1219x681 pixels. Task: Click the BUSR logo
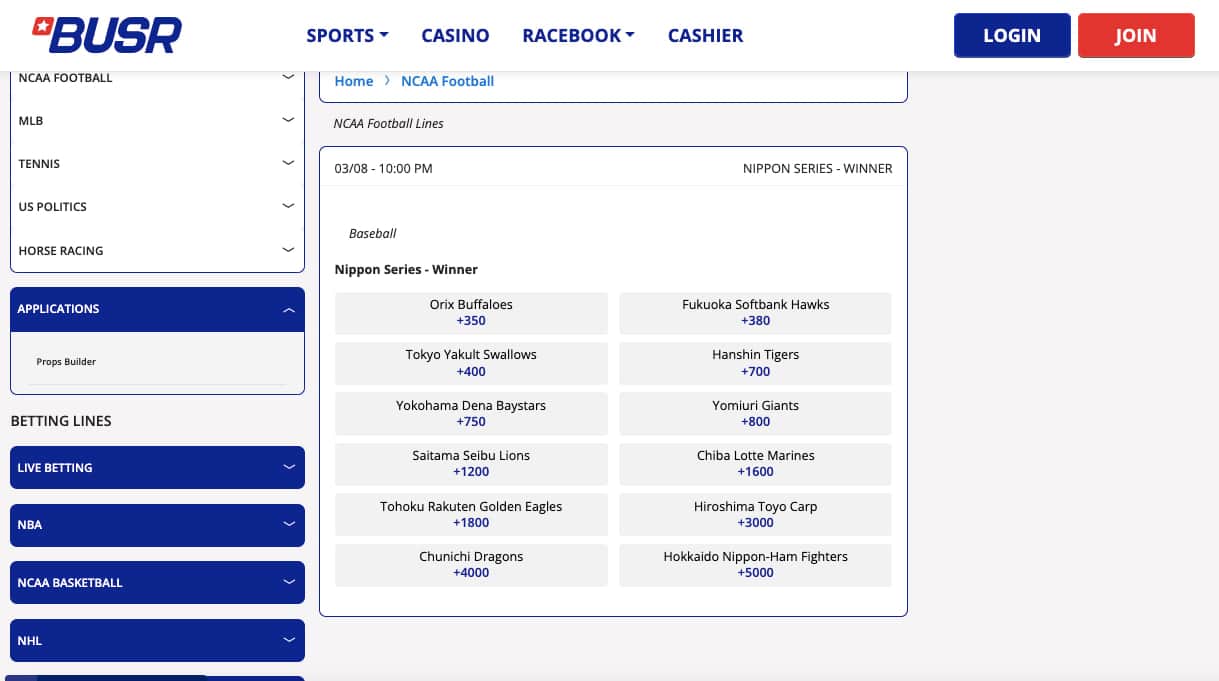pos(106,35)
